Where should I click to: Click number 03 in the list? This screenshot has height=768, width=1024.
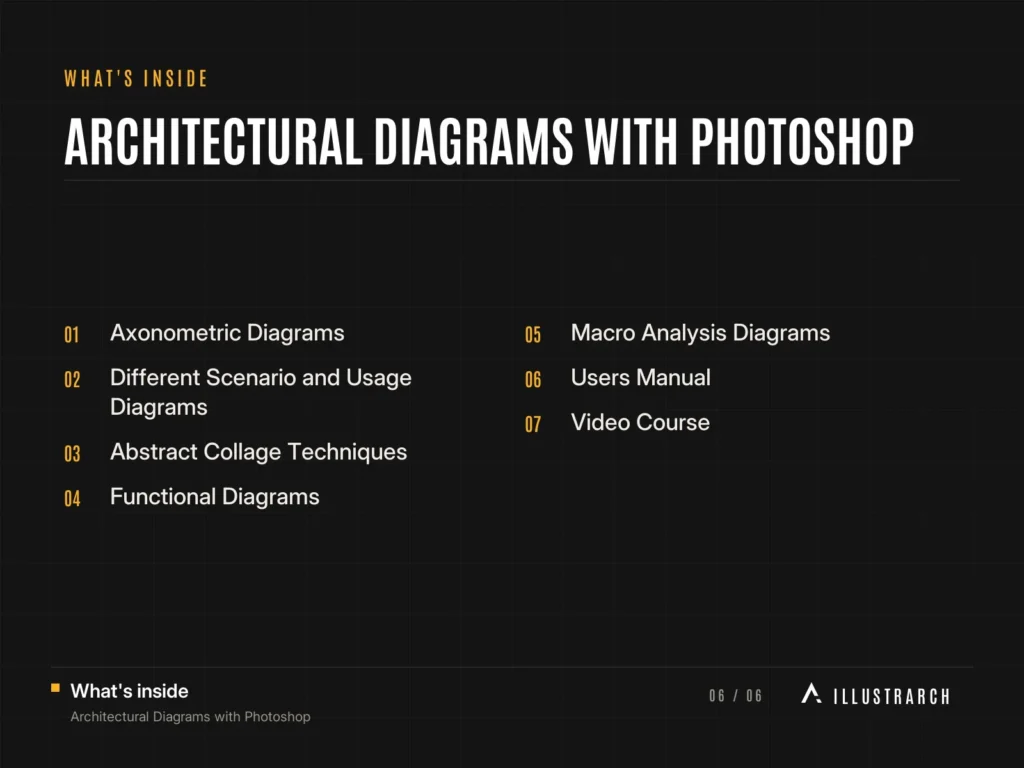(x=72, y=454)
